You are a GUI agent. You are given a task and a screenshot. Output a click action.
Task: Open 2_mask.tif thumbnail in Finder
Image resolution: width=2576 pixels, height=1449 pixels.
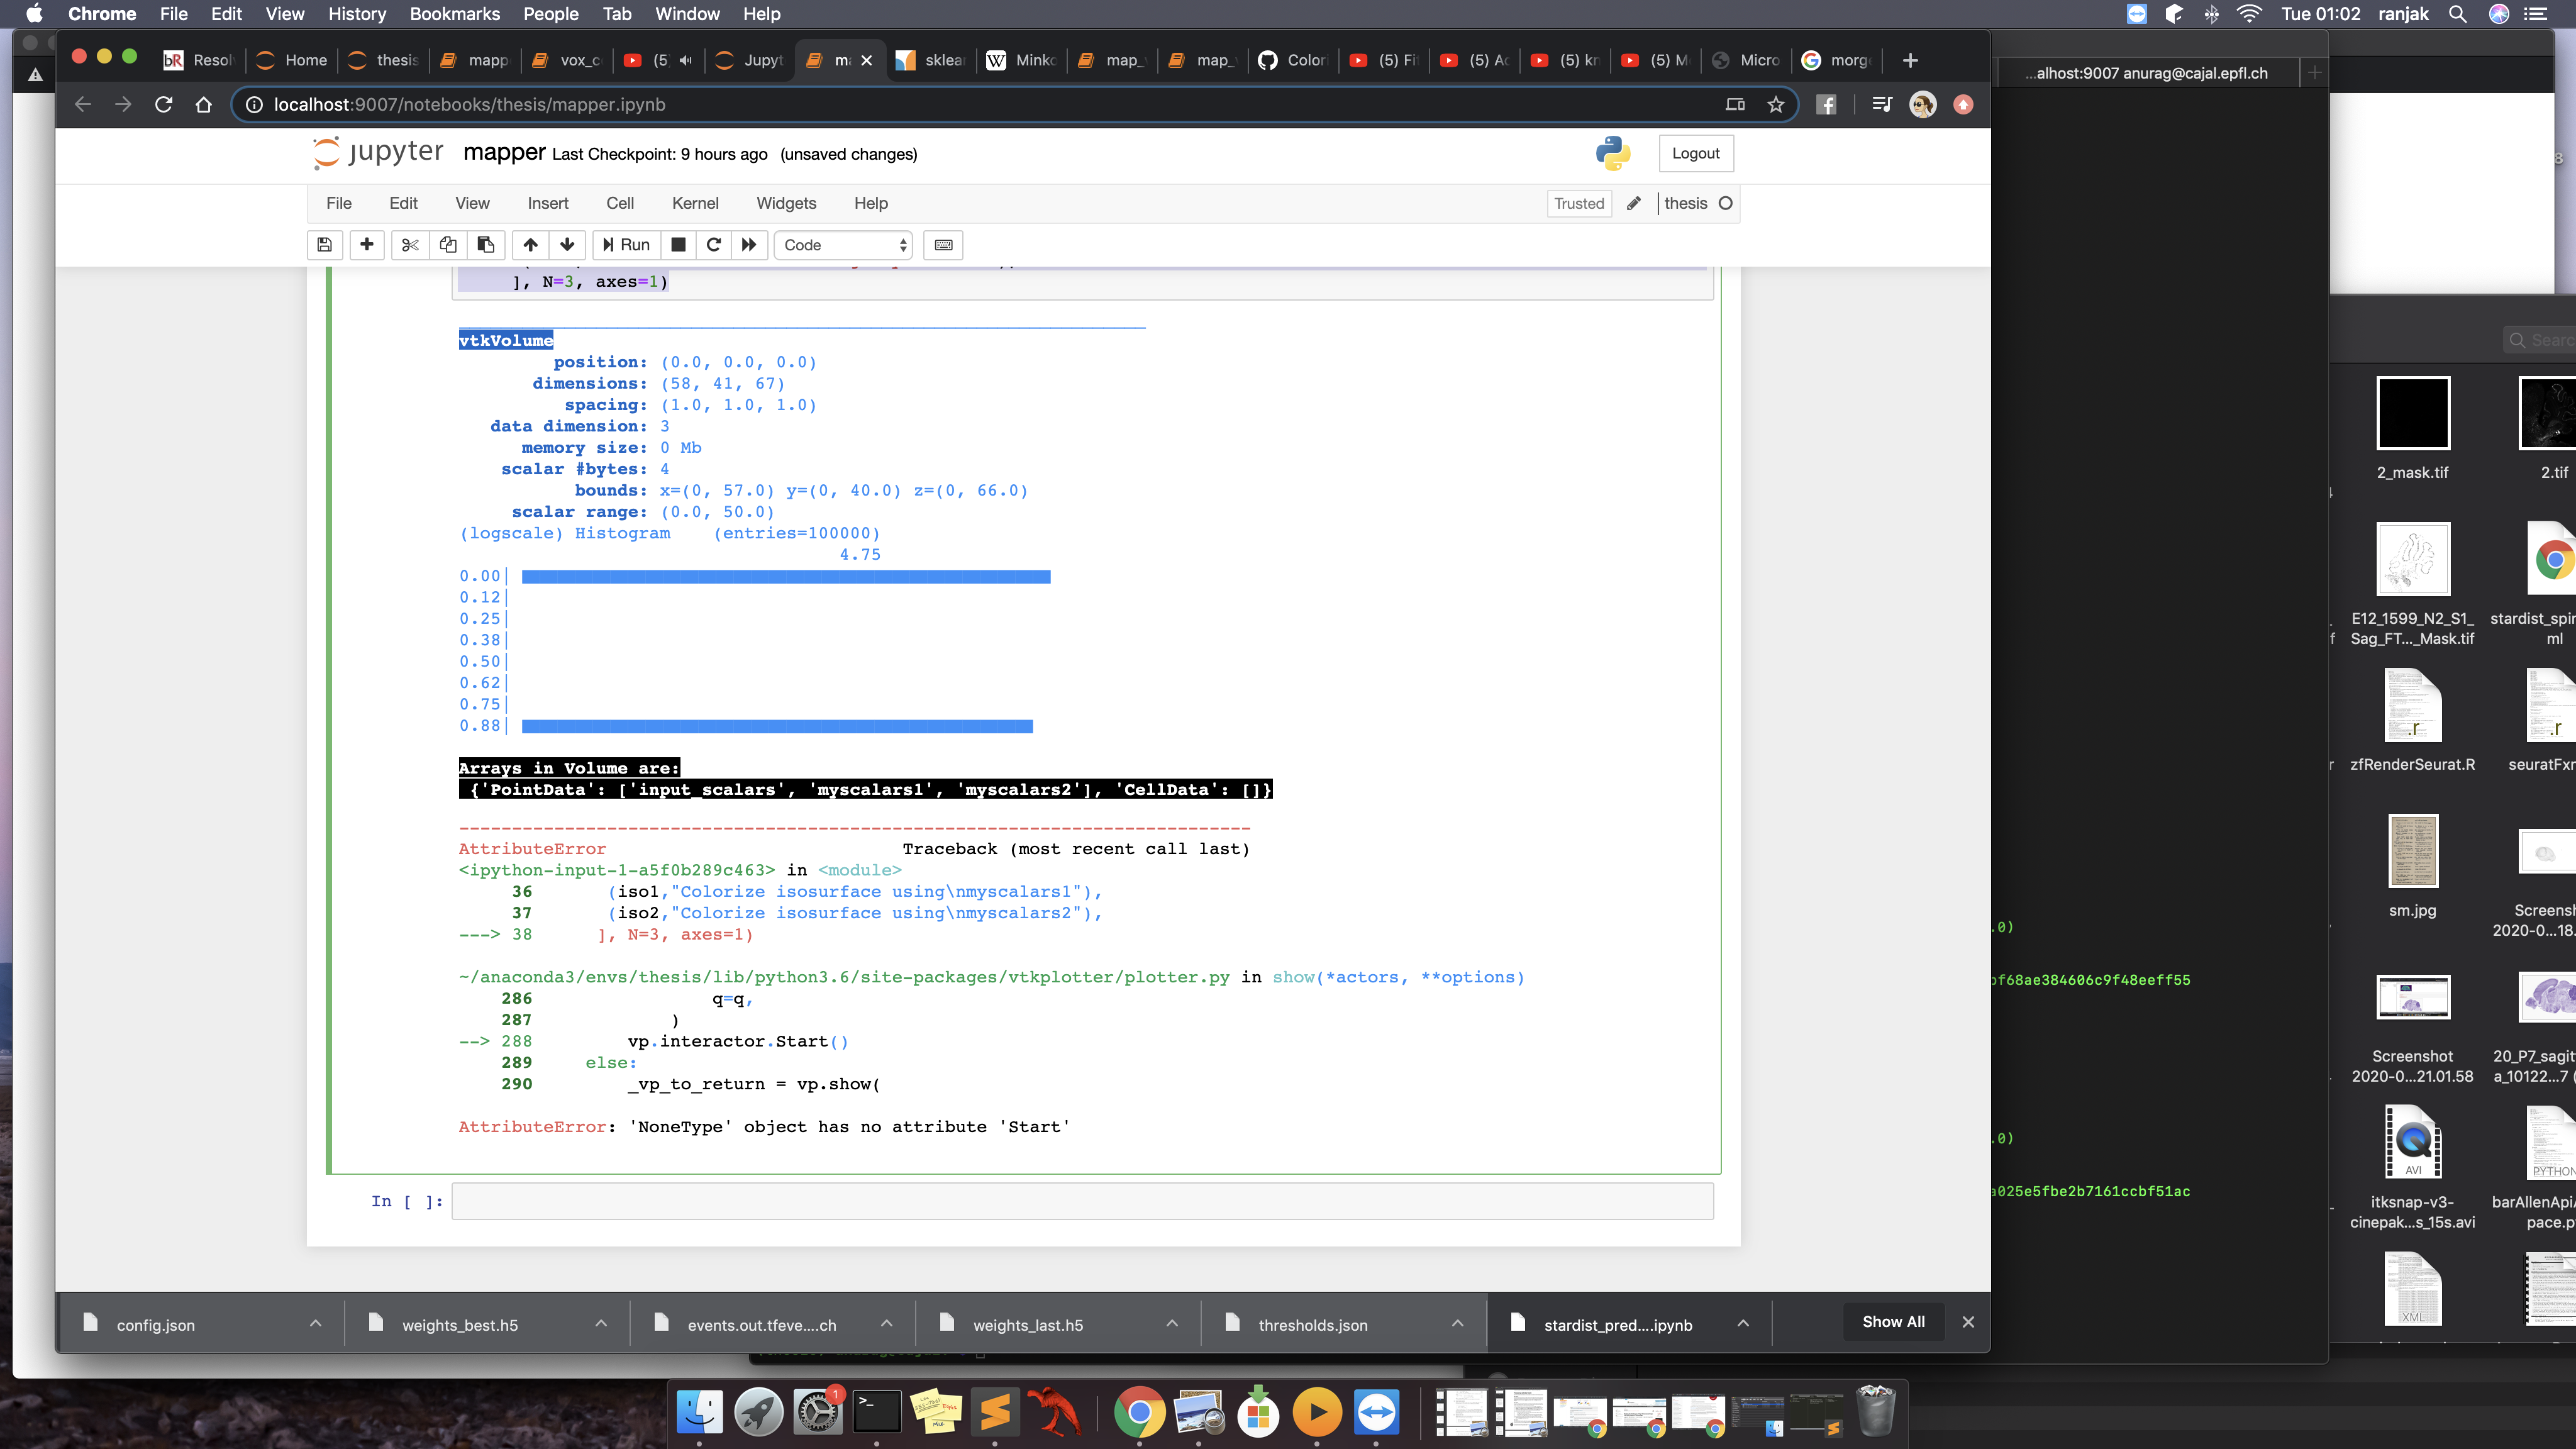click(2412, 413)
